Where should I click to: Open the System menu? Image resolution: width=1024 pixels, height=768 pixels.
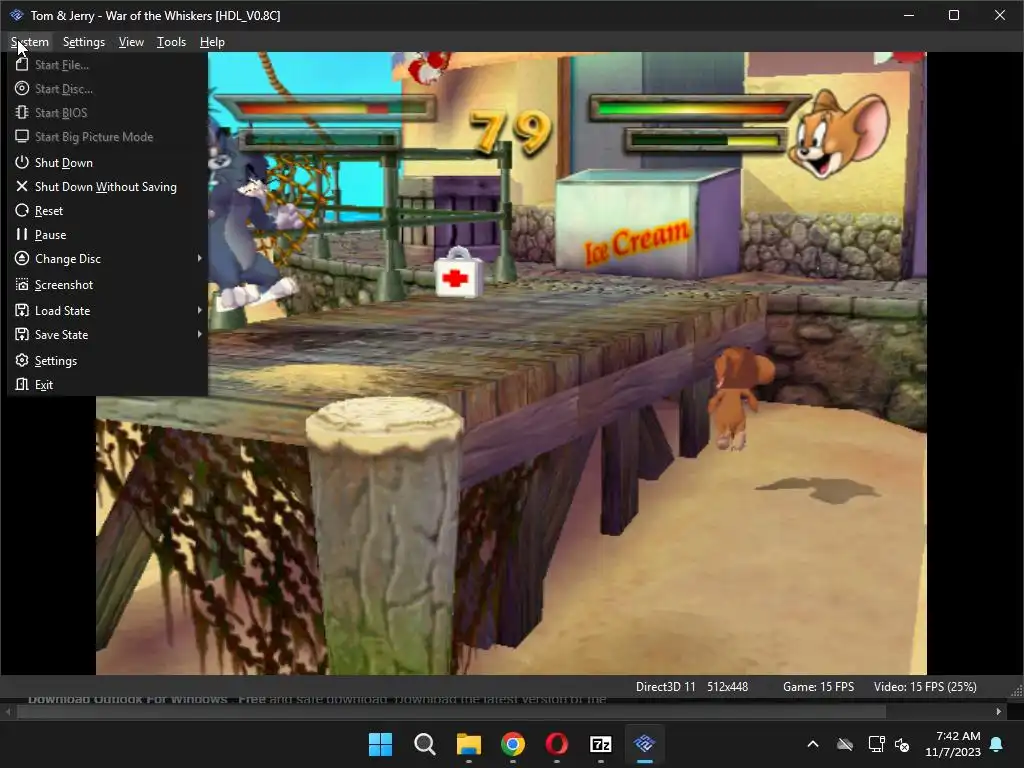pyautogui.click(x=29, y=42)
